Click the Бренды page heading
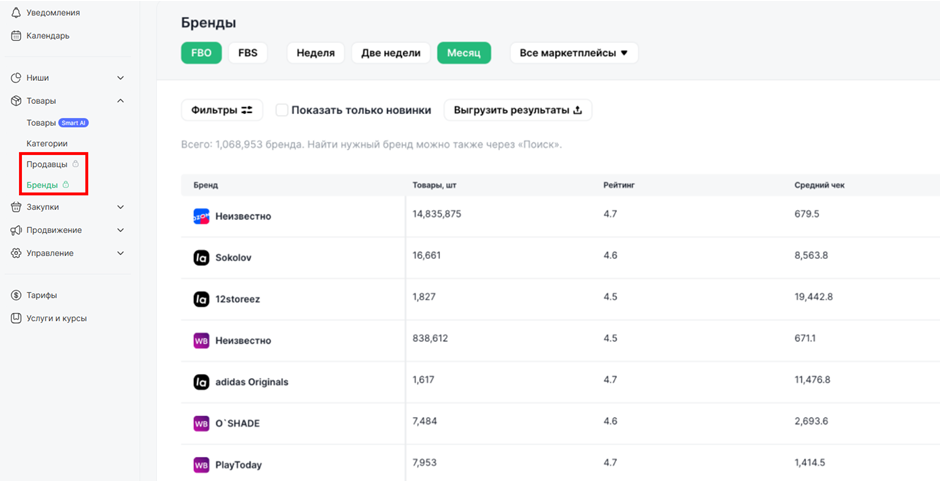 click(209, 23)
